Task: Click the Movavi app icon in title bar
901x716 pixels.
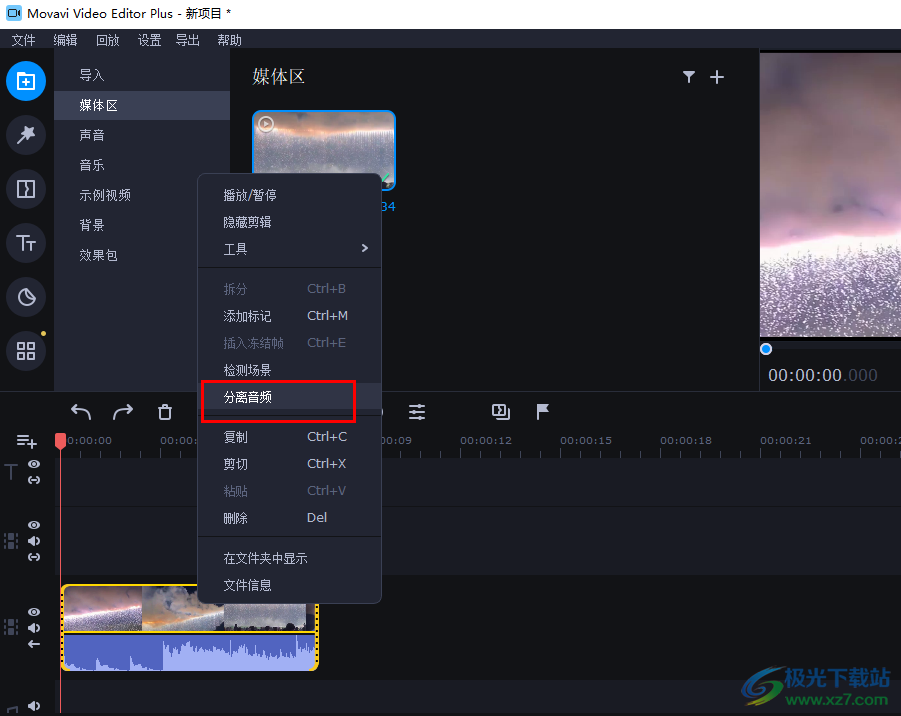Action: click(x=14, y=13)
